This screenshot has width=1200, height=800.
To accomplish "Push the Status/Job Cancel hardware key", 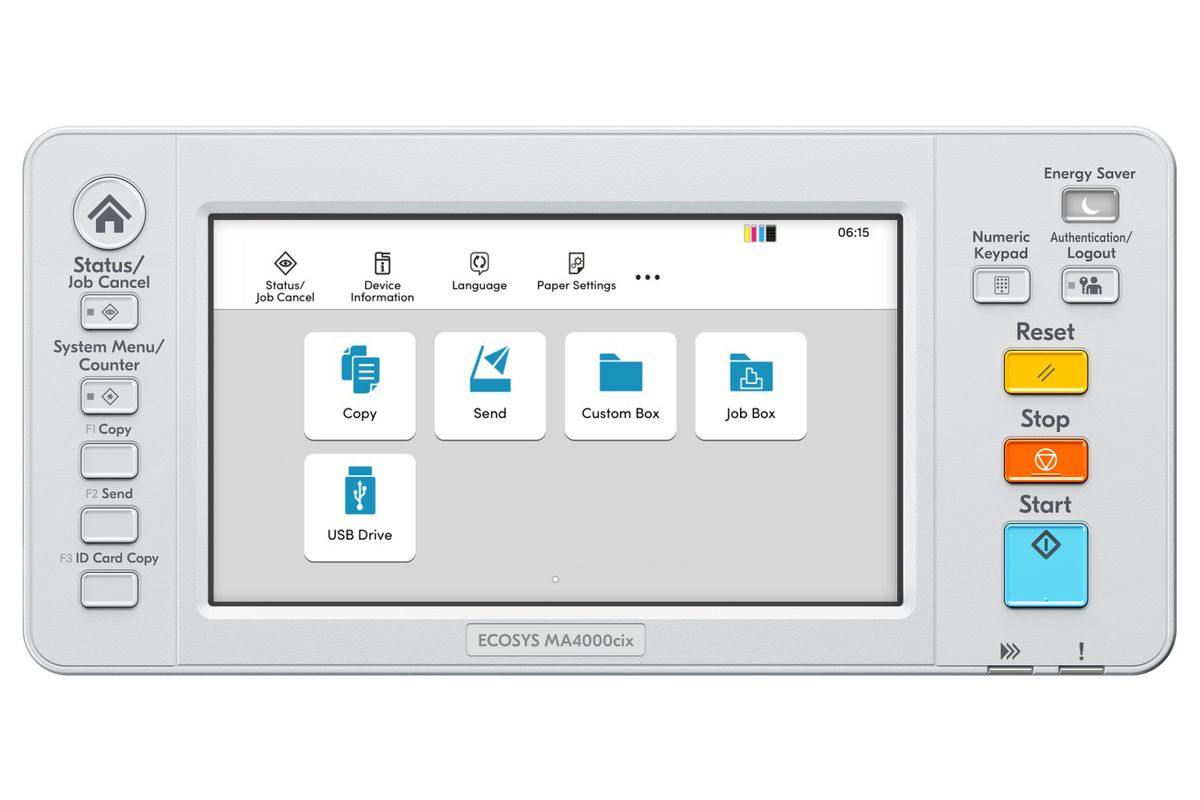I will click(x=109, y=313).
